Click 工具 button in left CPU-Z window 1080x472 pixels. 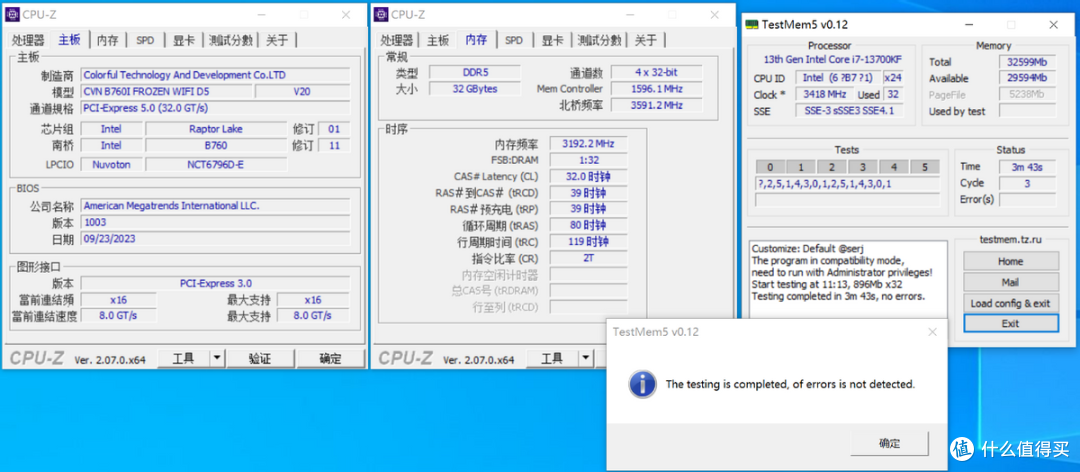coord(183,358)
